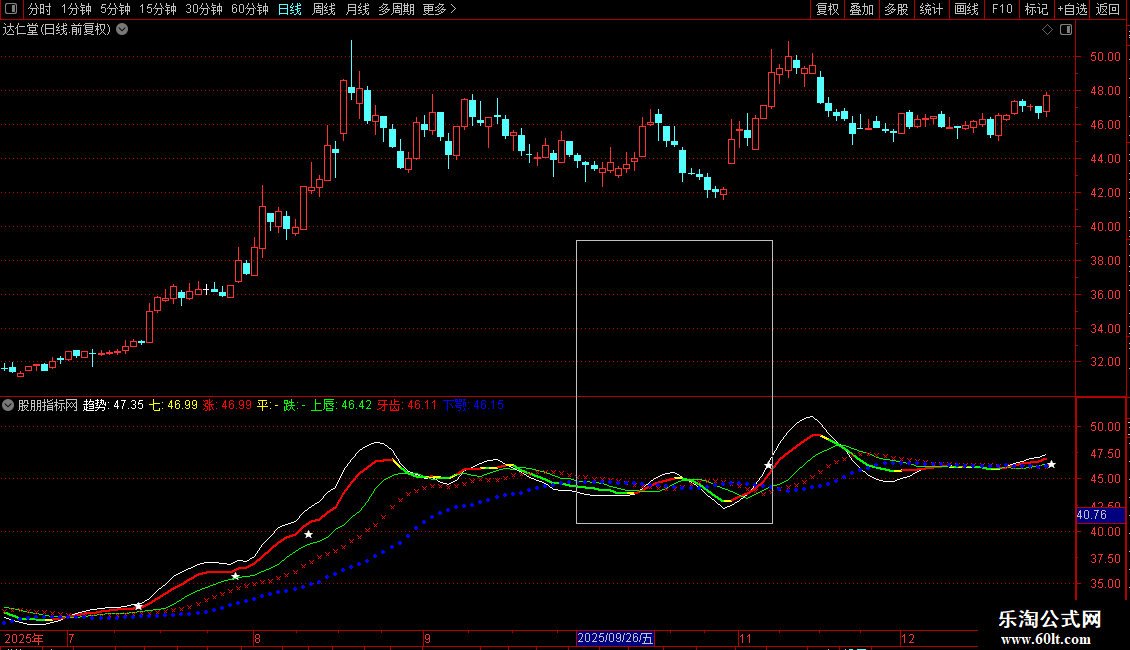Switch chart to 周线 weekly view
Viewport: 1130px width, 650px height.
point(324,9)
